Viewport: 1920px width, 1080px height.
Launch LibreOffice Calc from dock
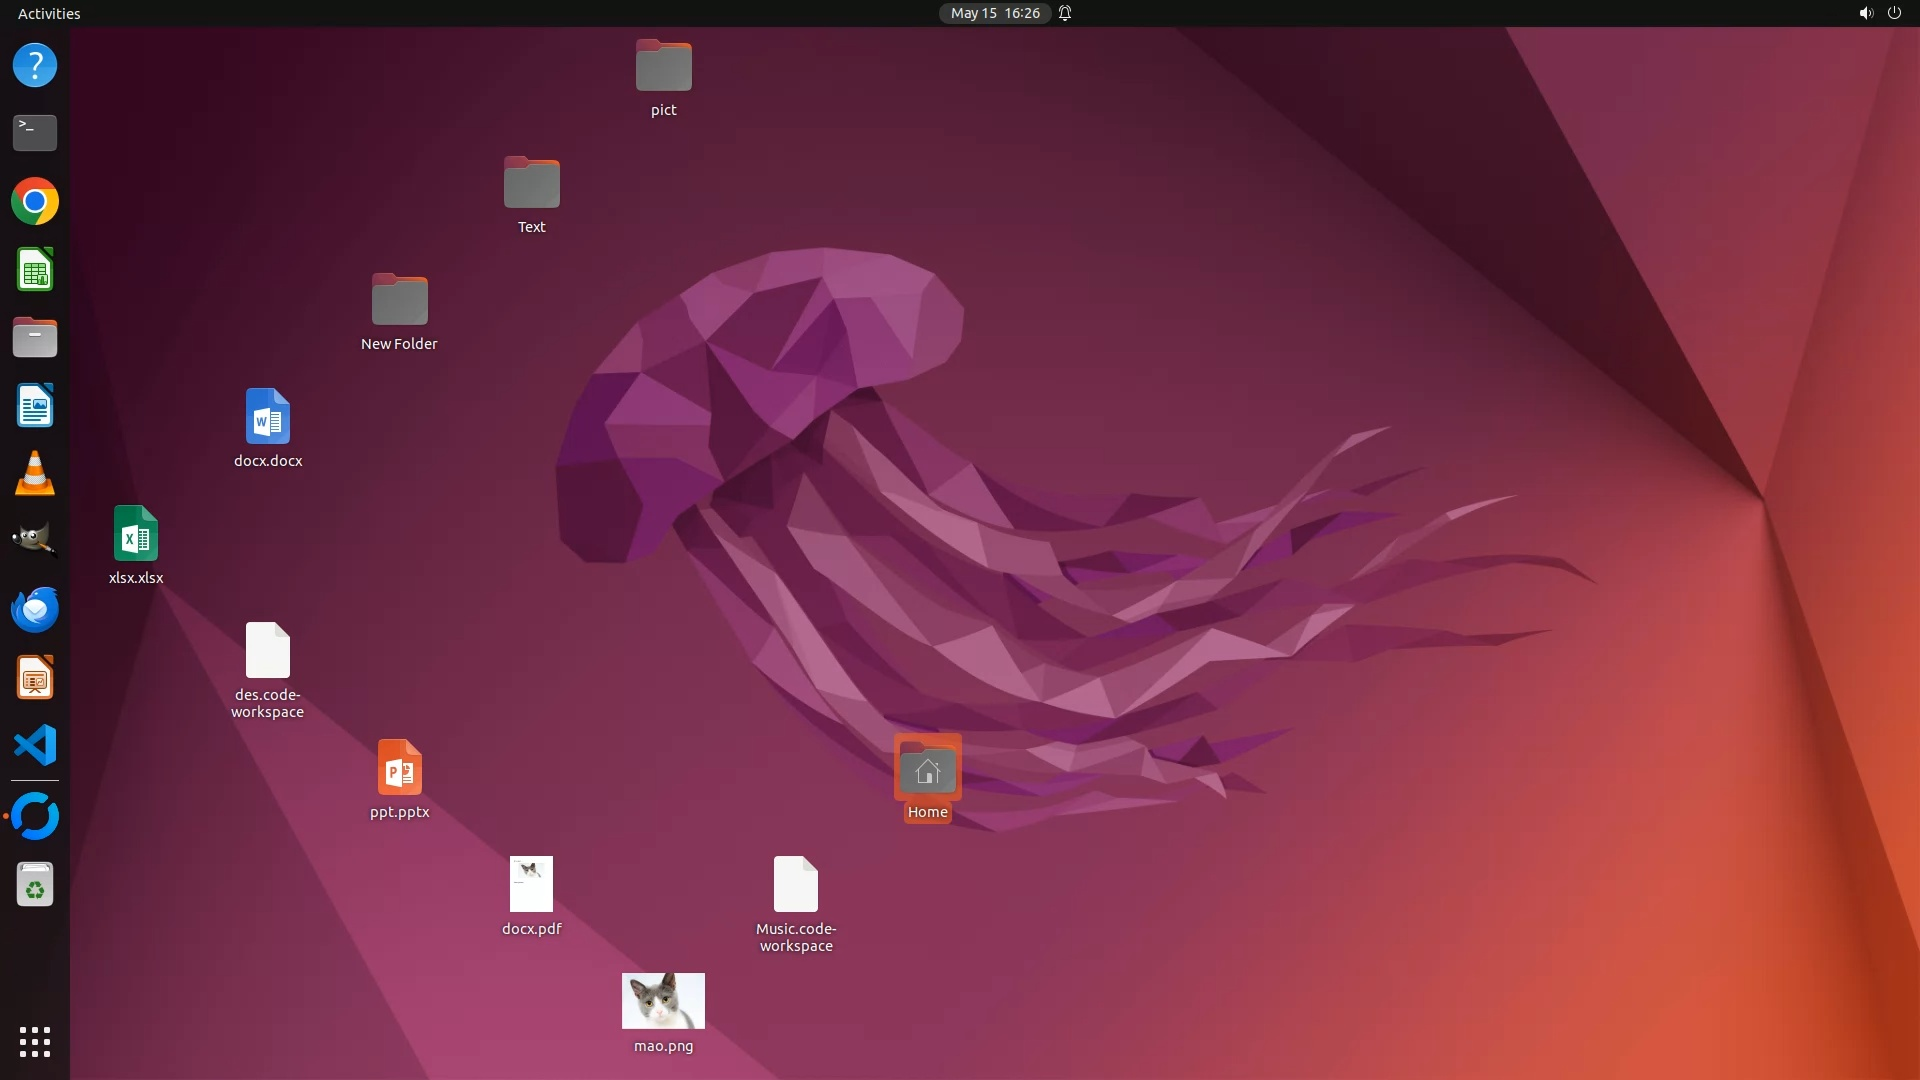pyautogui.click(x=35, y=270)
